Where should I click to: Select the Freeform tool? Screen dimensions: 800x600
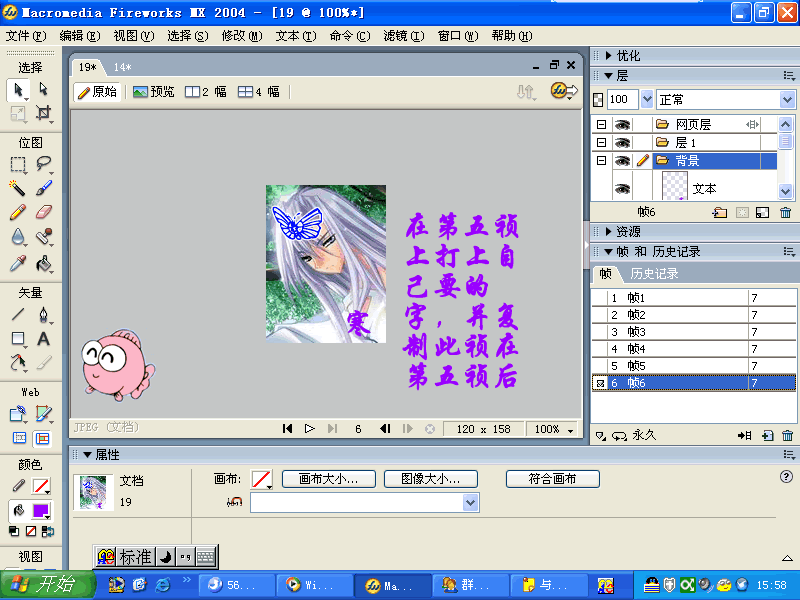[18, 362]
